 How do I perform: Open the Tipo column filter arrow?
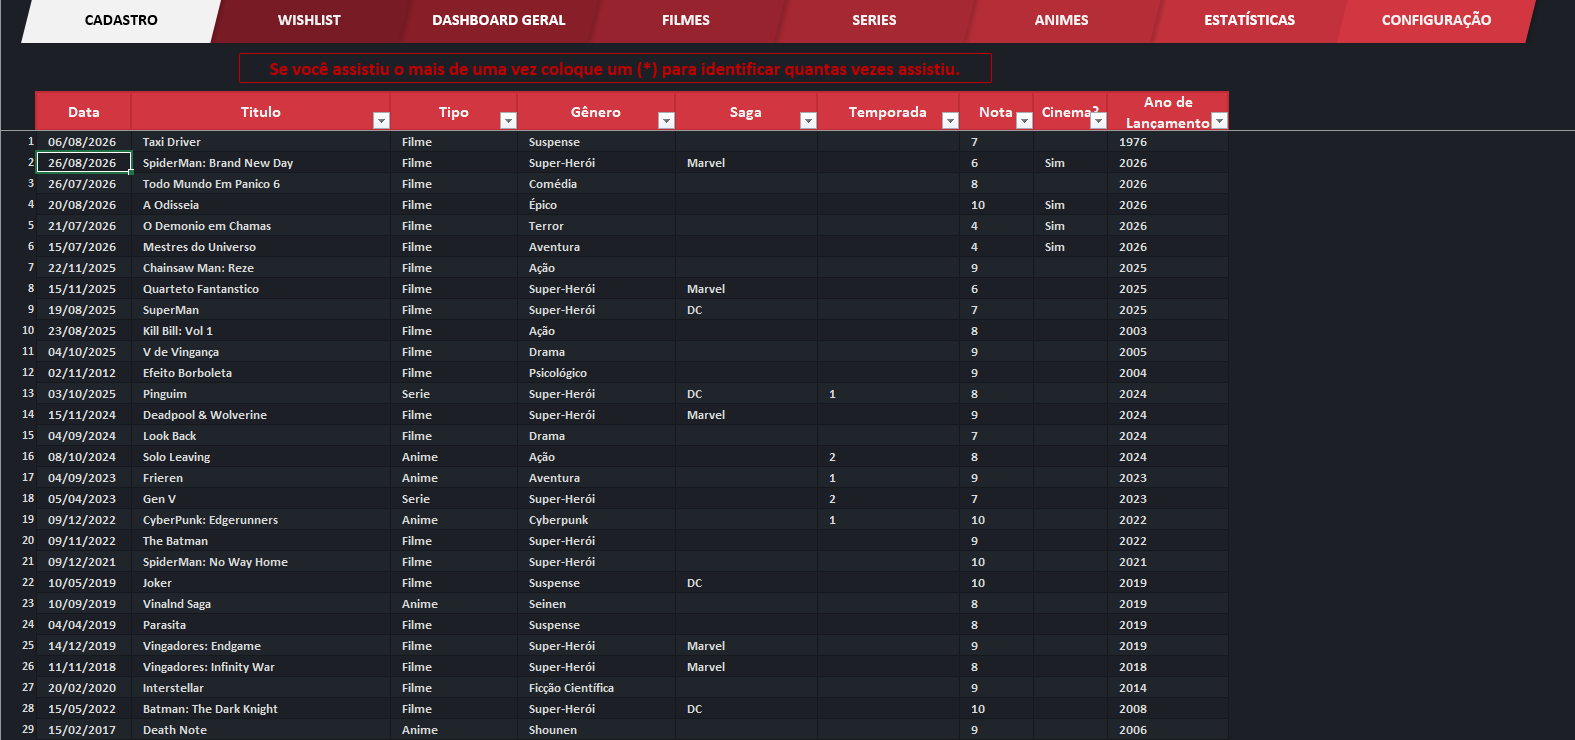pyautogui.click(x=508, y=121)
